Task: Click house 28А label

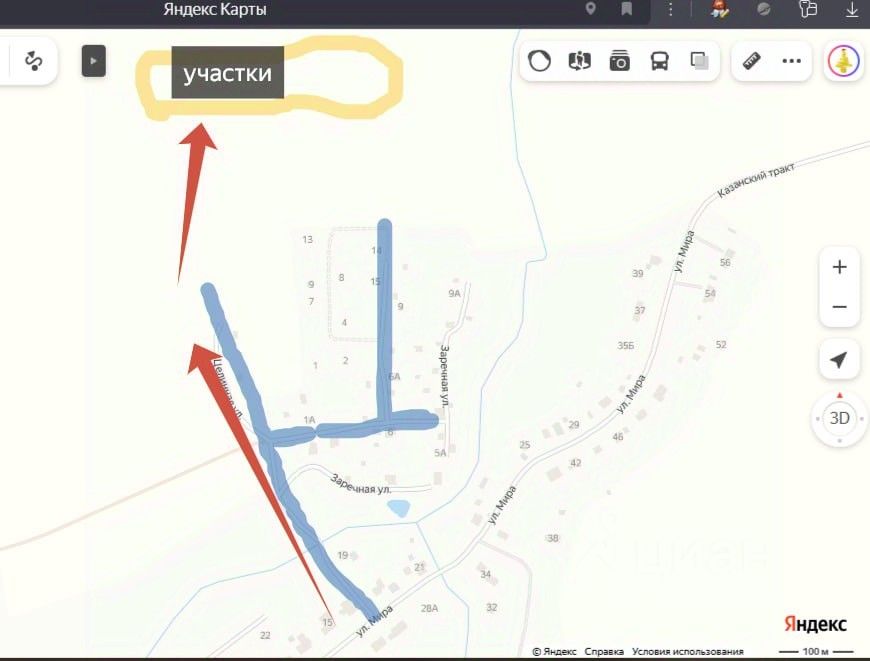Action: pos(429,608)
